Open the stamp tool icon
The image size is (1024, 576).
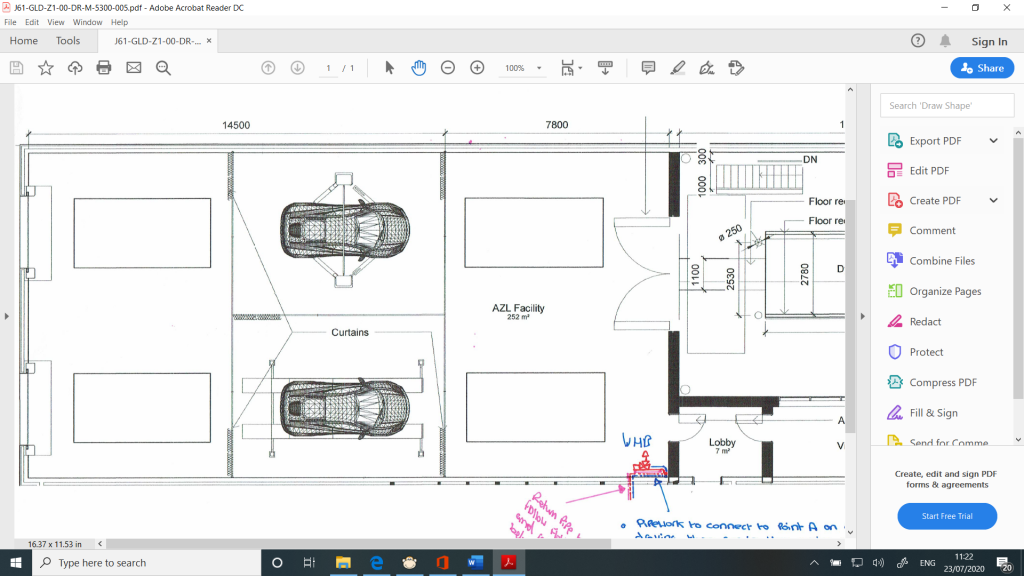click(736, 68)
